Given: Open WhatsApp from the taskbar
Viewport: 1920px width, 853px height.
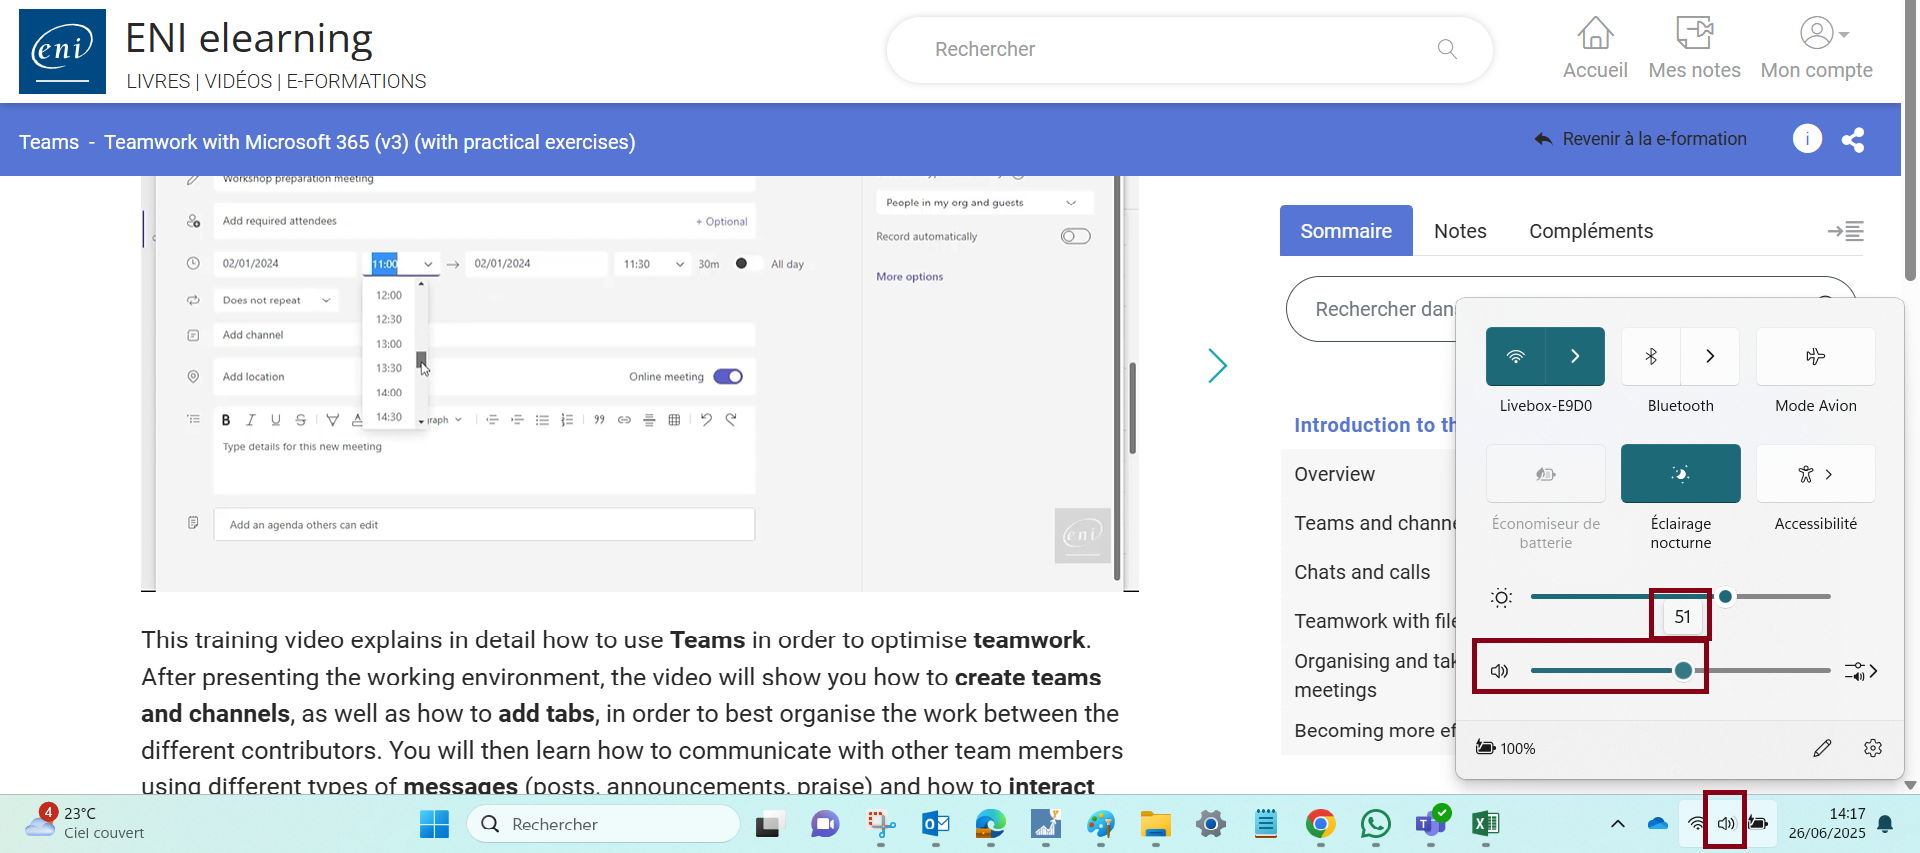Looking at the screenshot, I should (x=1375, y=824).
